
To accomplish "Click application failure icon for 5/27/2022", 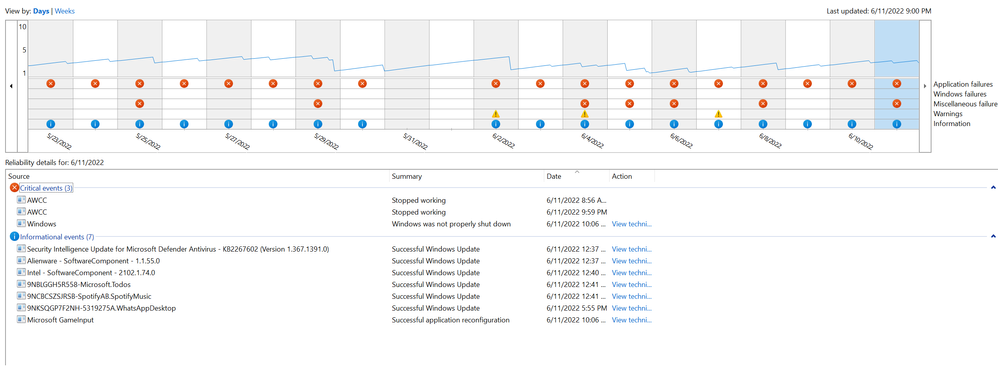I will pyautogui.click(x=228, y=83).
